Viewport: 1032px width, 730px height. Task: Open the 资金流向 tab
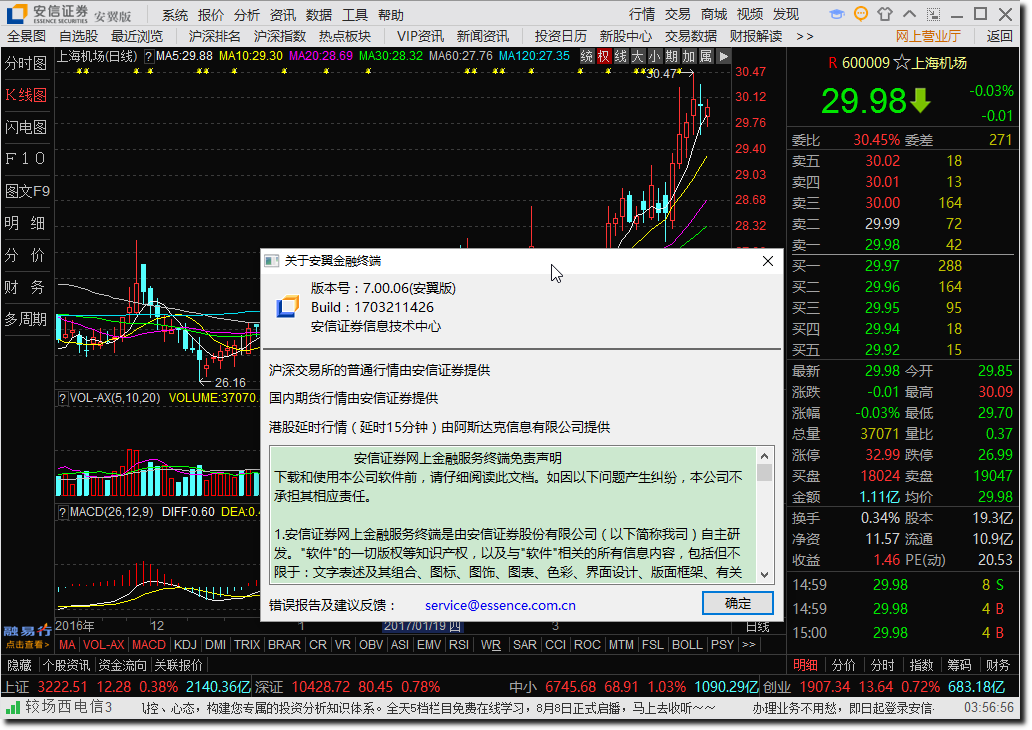coord(122,665)
